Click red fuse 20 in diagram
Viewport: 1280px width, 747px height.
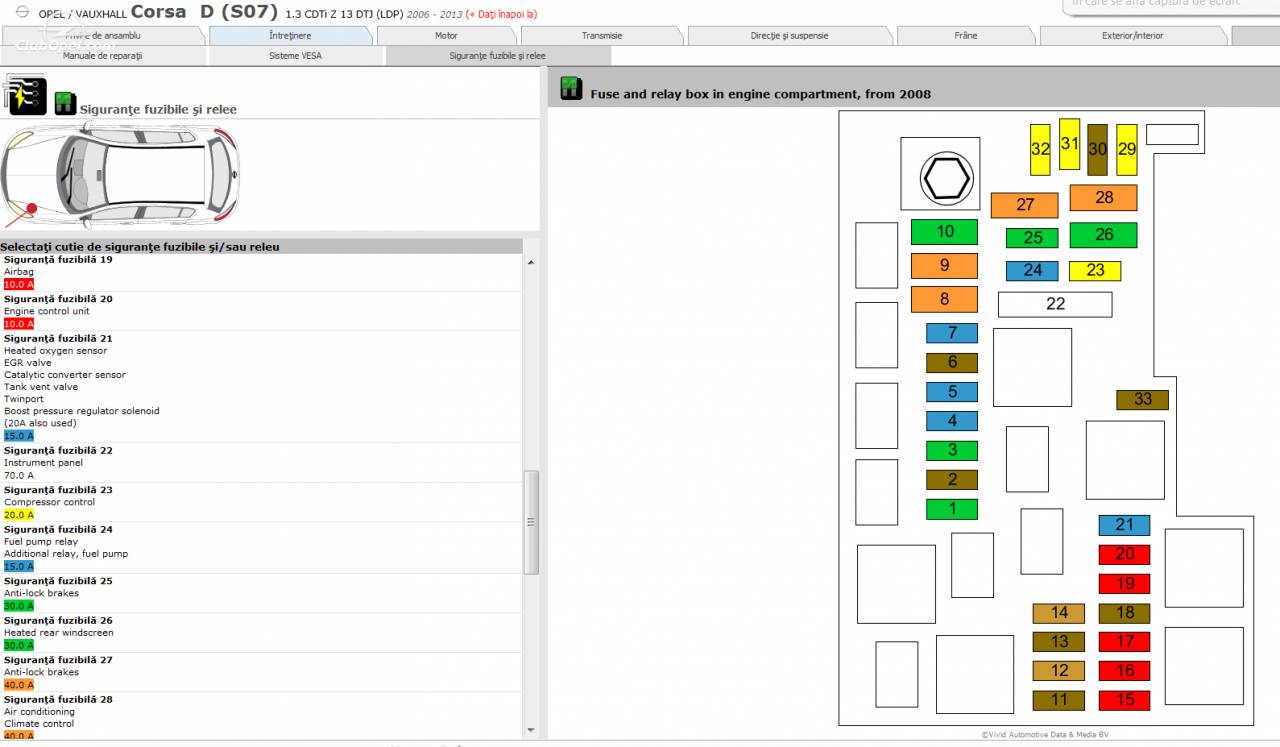1124,554
